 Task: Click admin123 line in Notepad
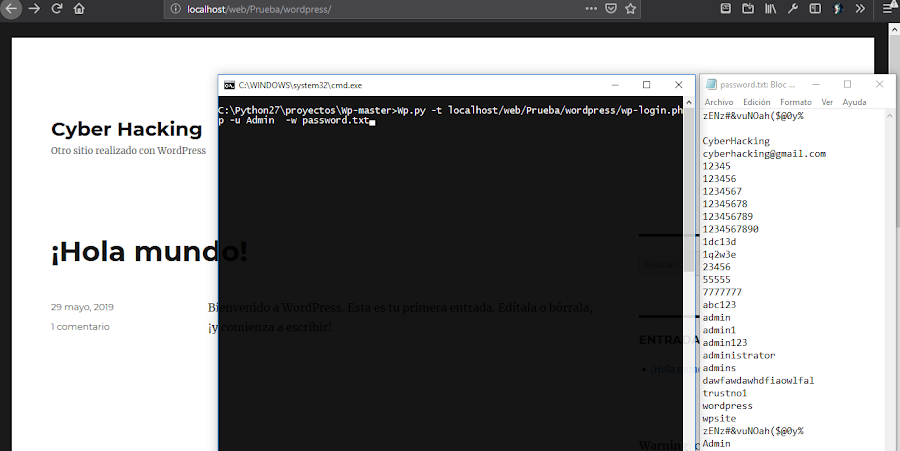(725, 343)
